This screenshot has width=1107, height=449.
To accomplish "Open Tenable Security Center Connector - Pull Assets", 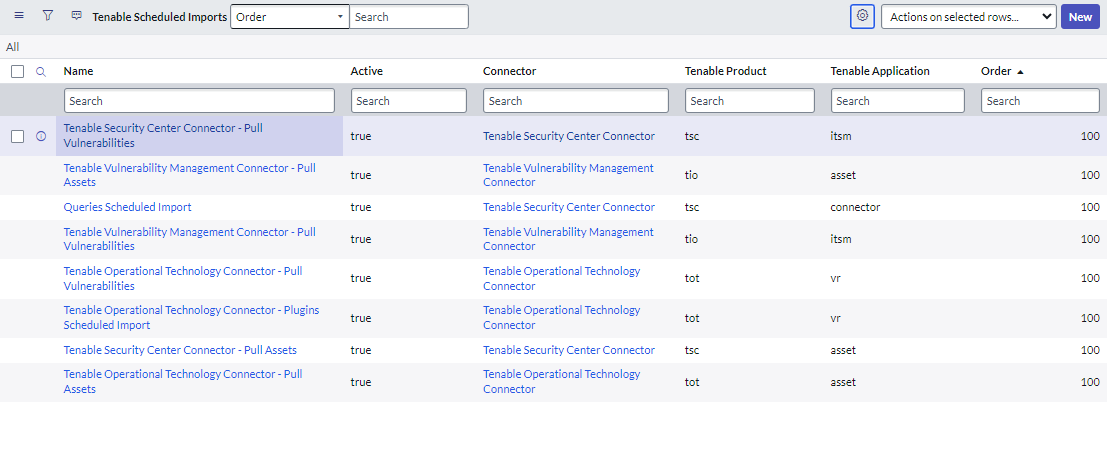I will 180,350.
